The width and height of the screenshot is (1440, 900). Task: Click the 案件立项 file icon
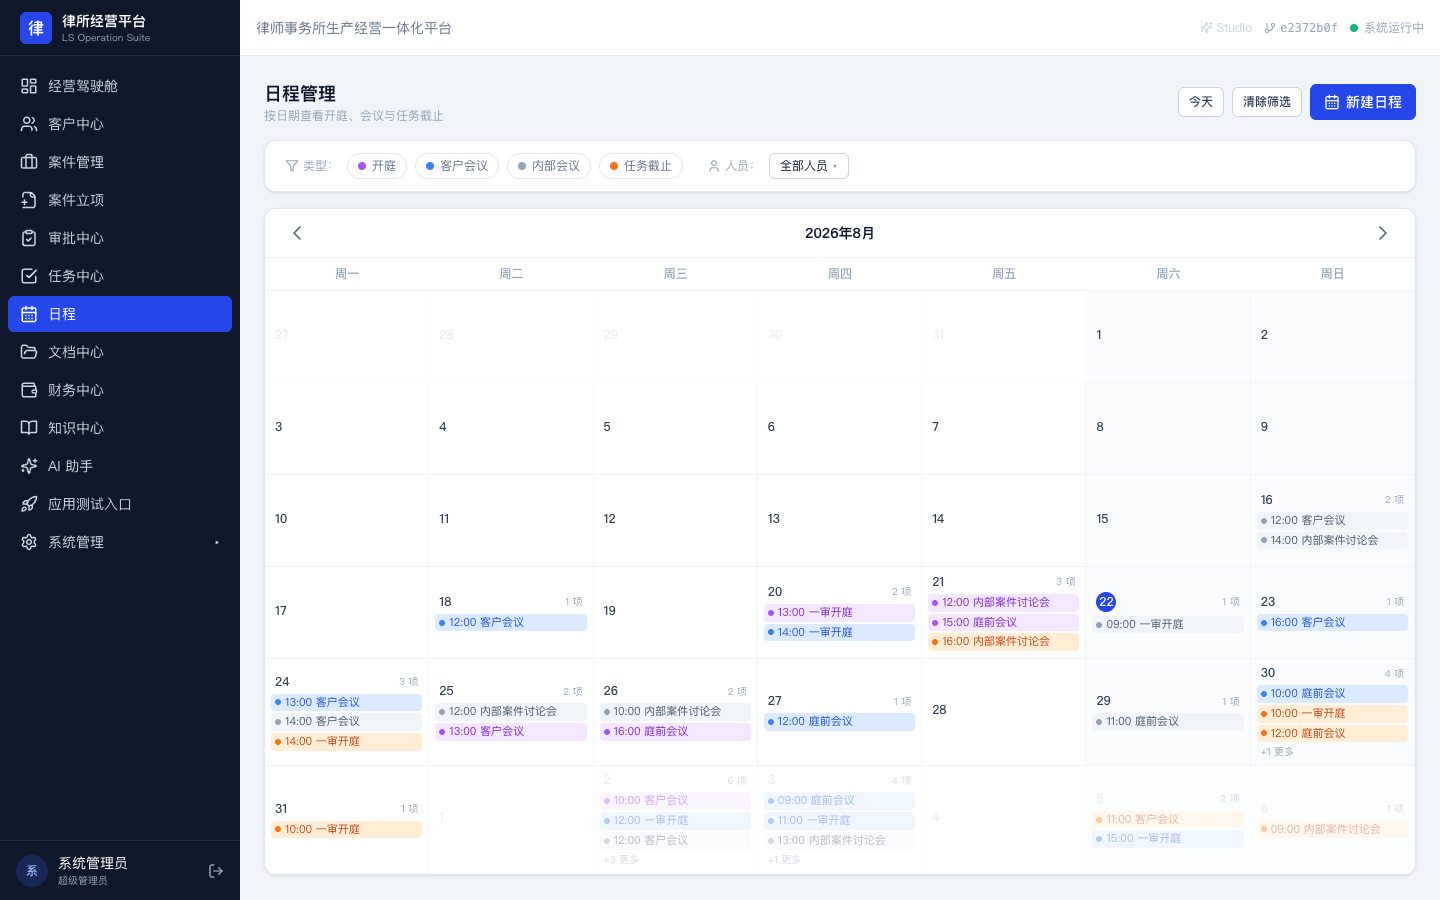click(29, 200)
